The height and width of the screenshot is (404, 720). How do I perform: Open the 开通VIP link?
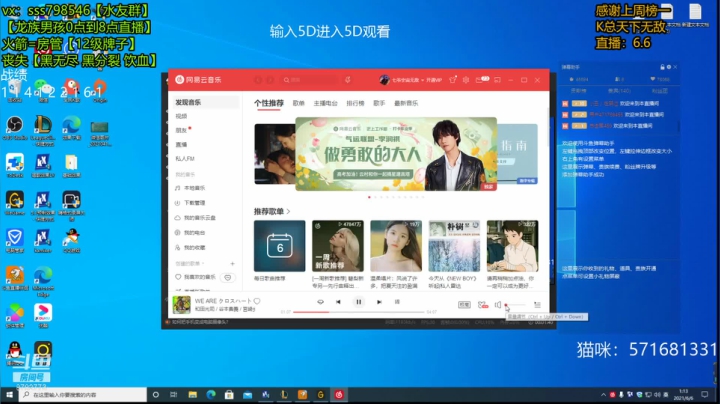(x=434, y=80)
